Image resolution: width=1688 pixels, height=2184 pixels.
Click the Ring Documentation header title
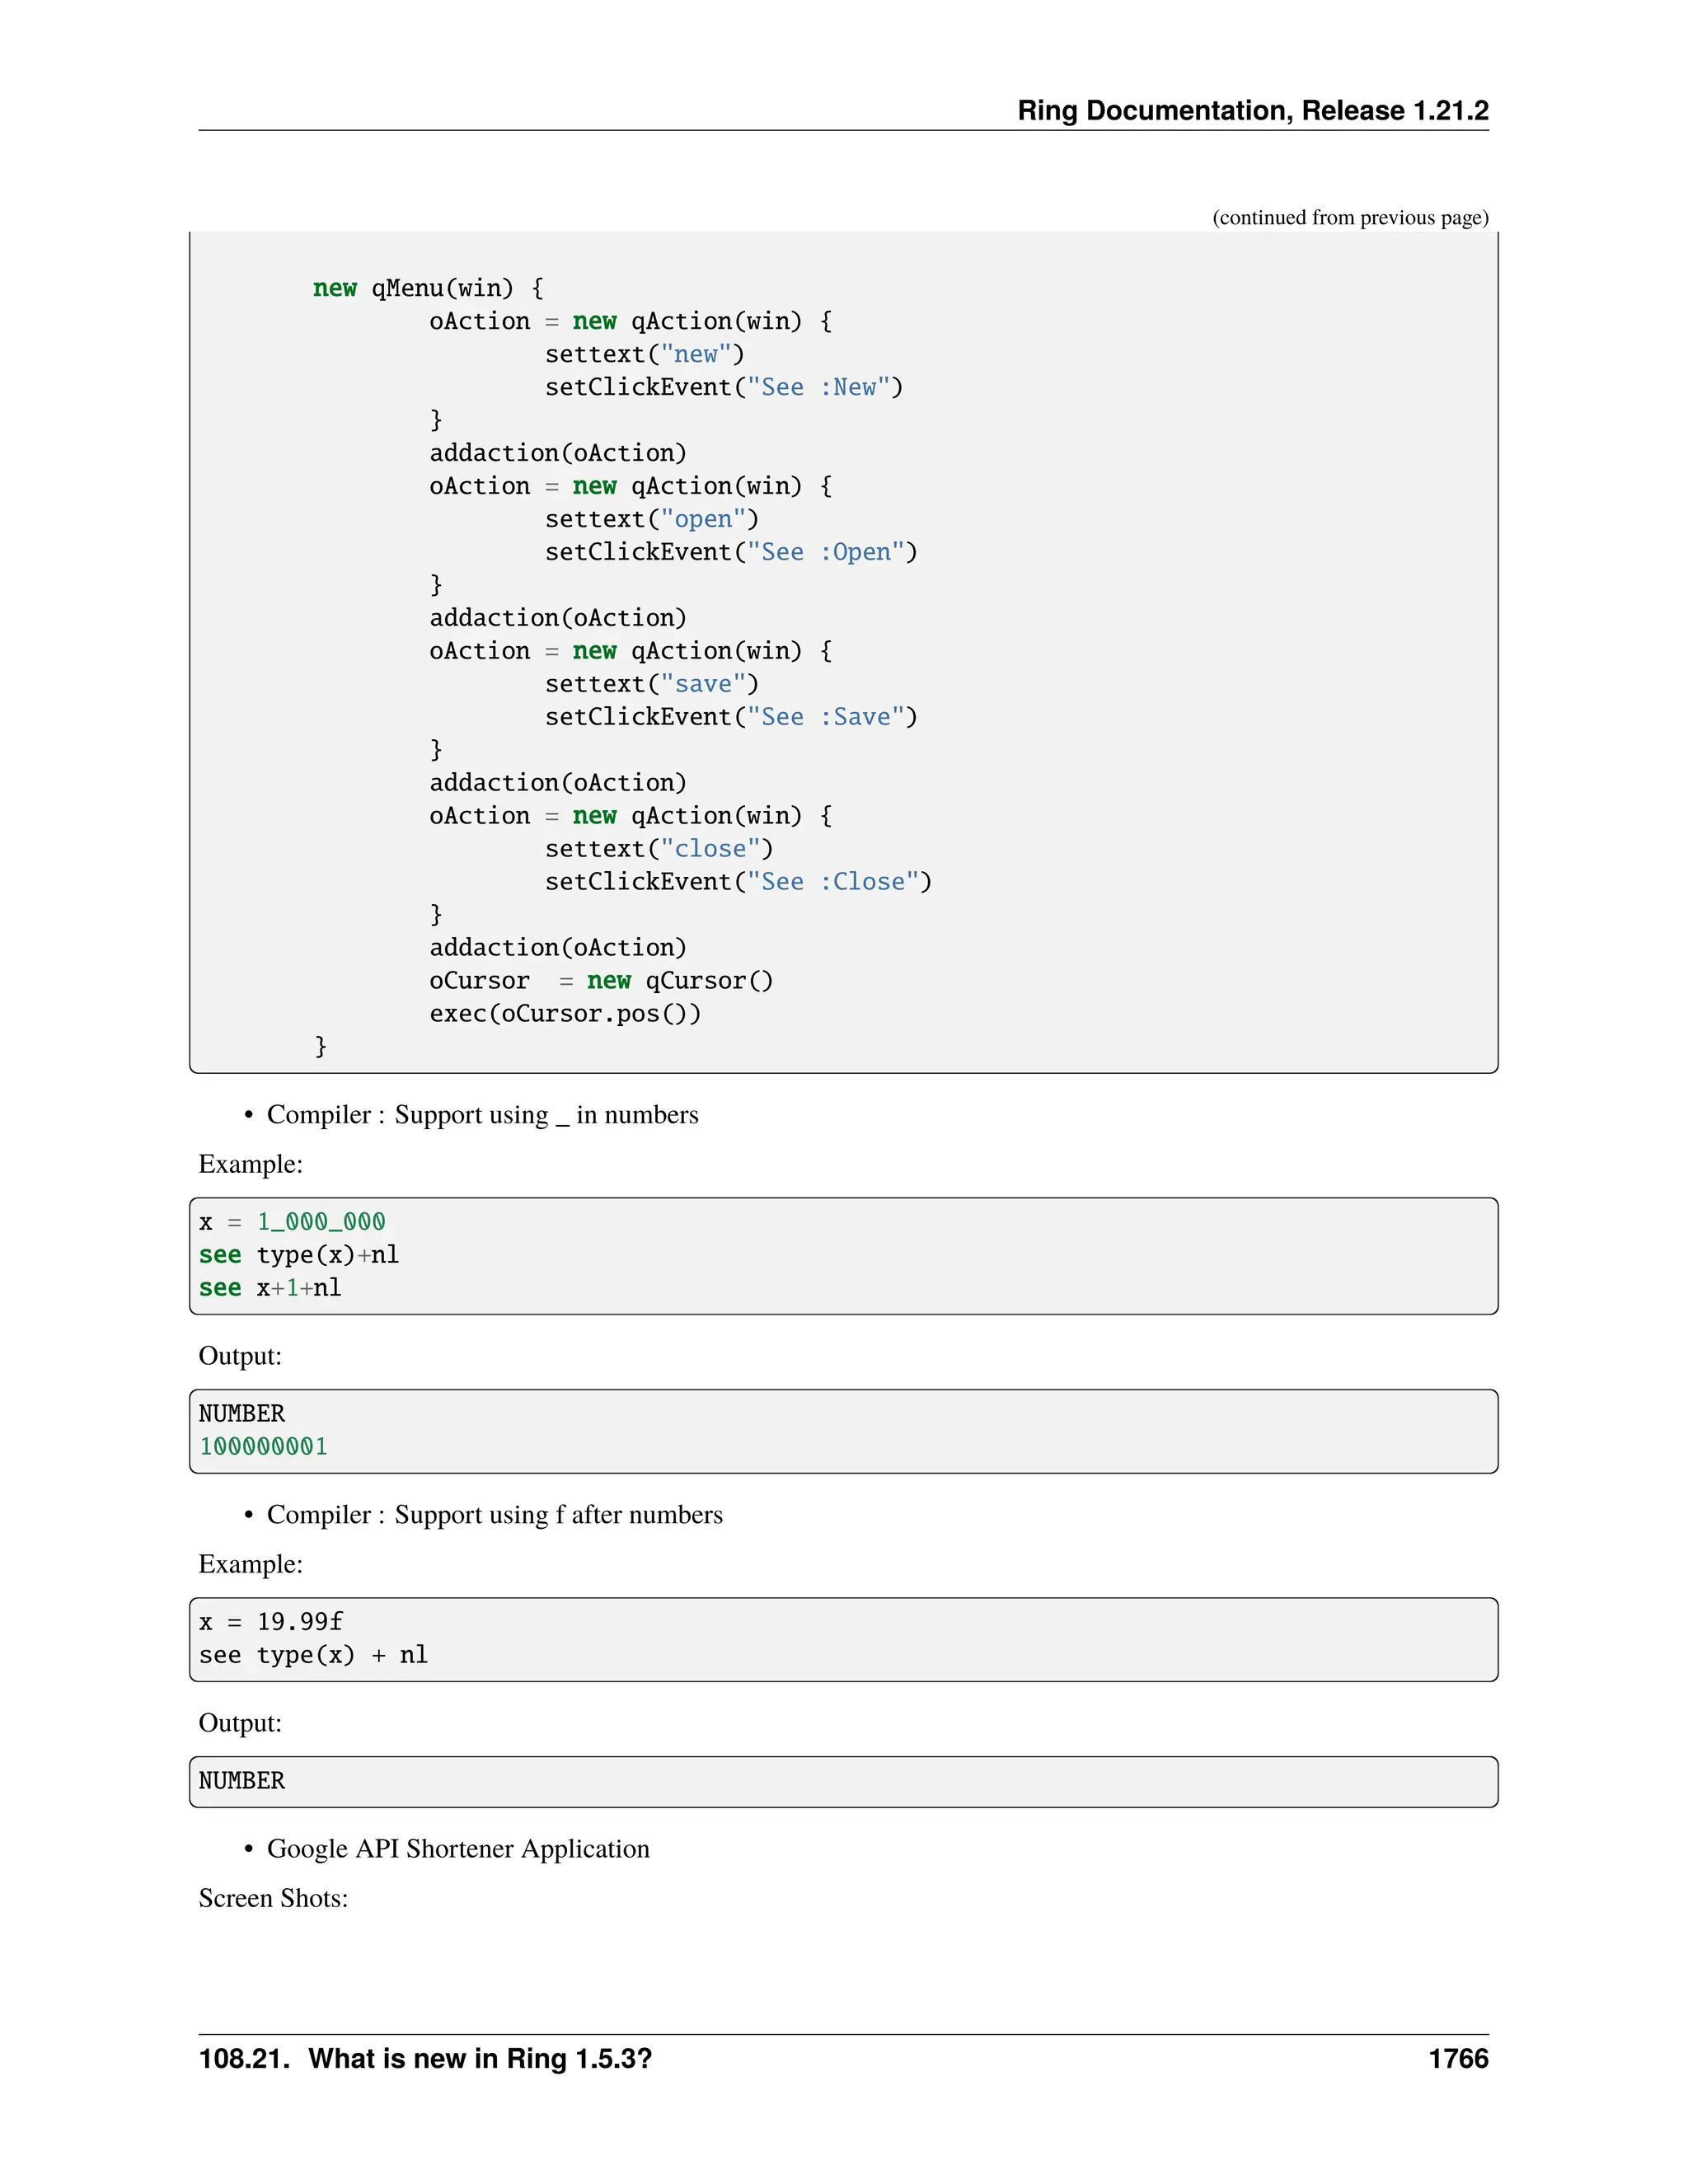click(x=1252, y=110)
